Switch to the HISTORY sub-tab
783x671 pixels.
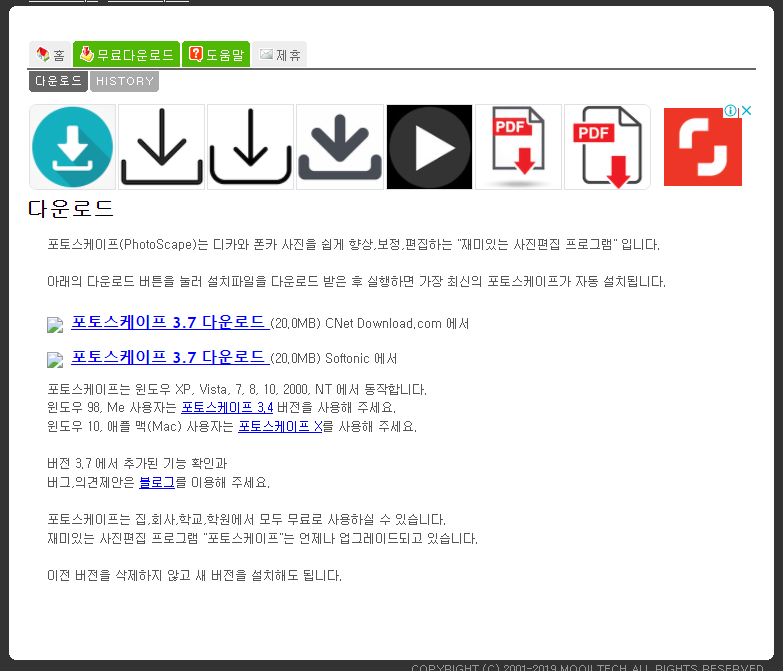pyautogui.click(x=124, y=81)
